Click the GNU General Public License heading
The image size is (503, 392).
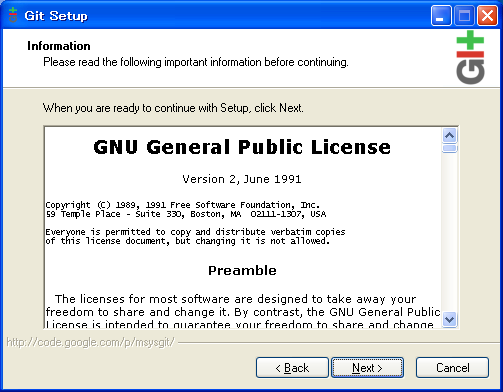[x=242, y=147]
